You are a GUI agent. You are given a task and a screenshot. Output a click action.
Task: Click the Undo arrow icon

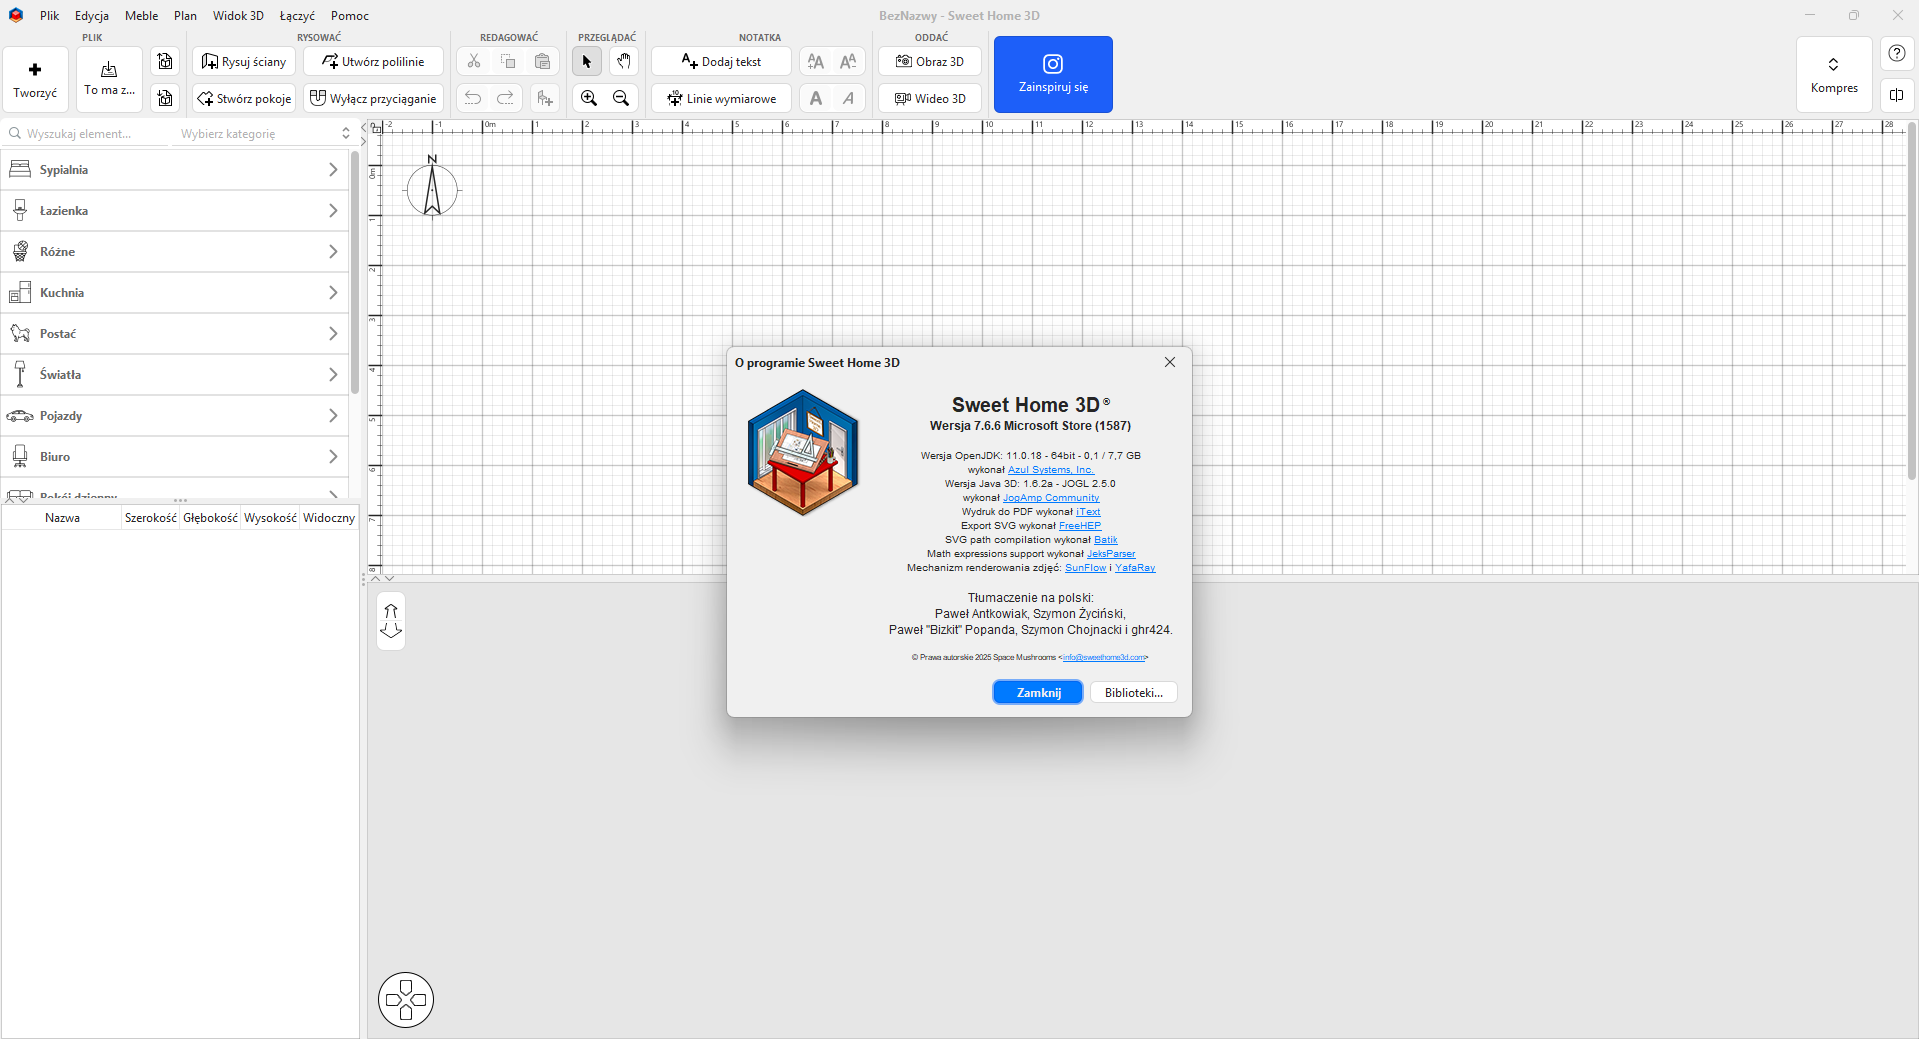pos(473,98)
